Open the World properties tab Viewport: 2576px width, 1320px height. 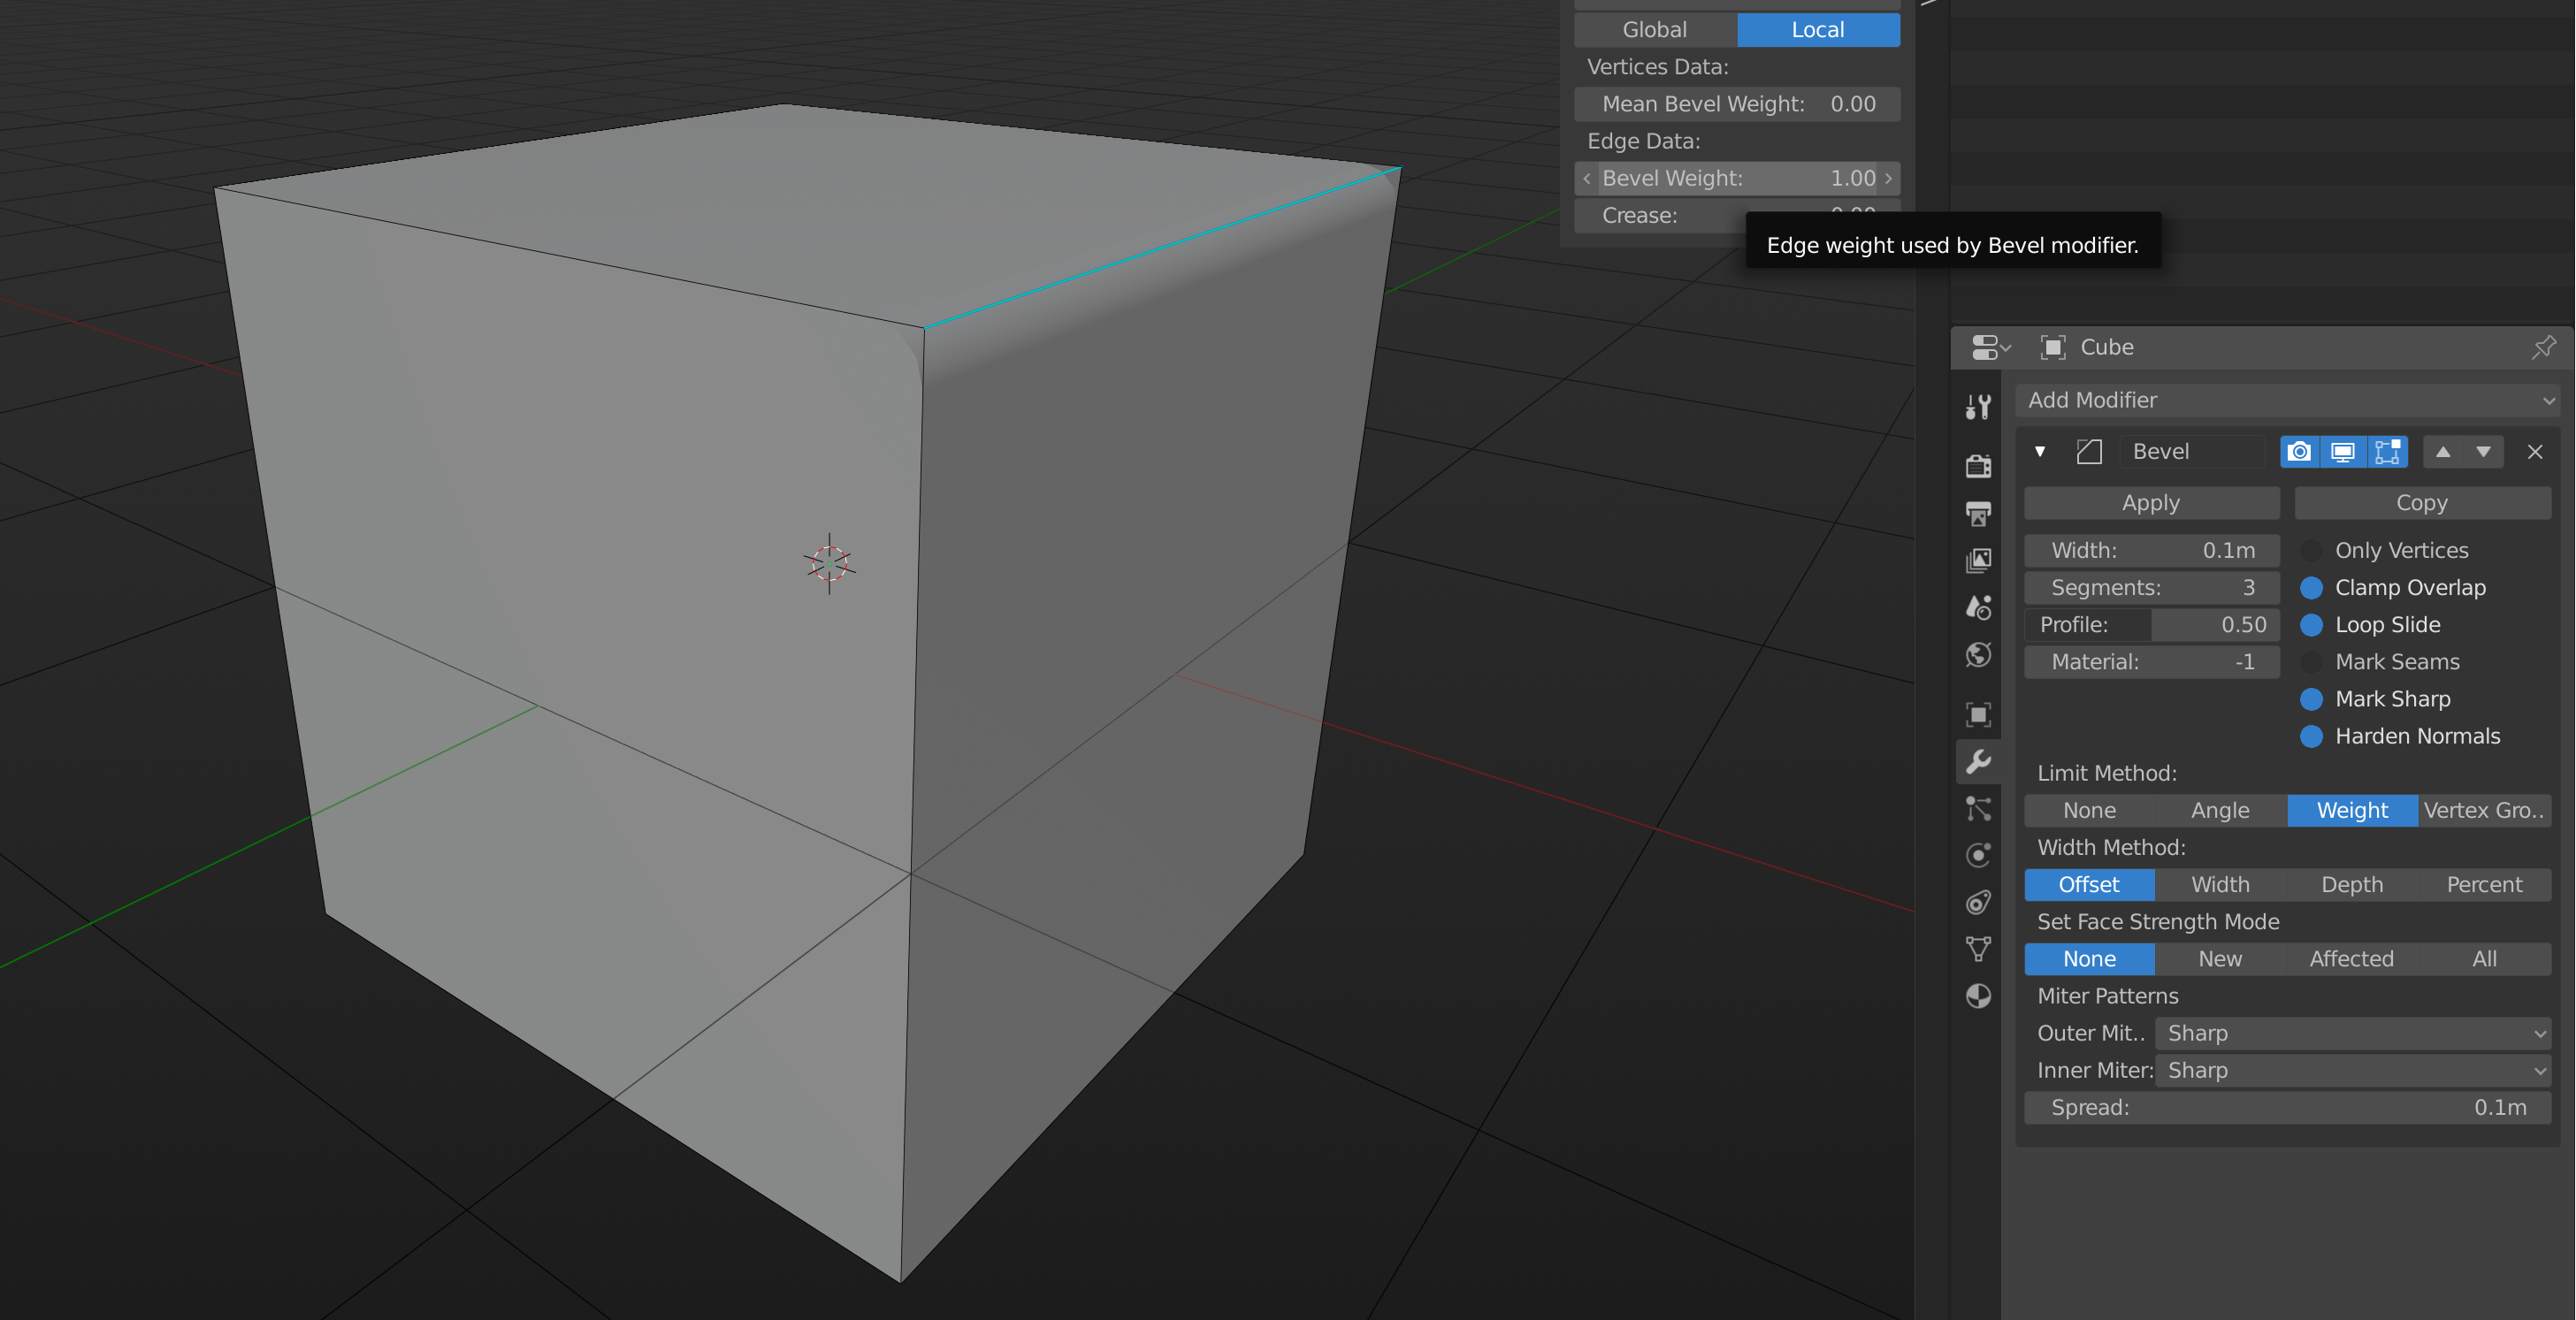[1977, 655]
